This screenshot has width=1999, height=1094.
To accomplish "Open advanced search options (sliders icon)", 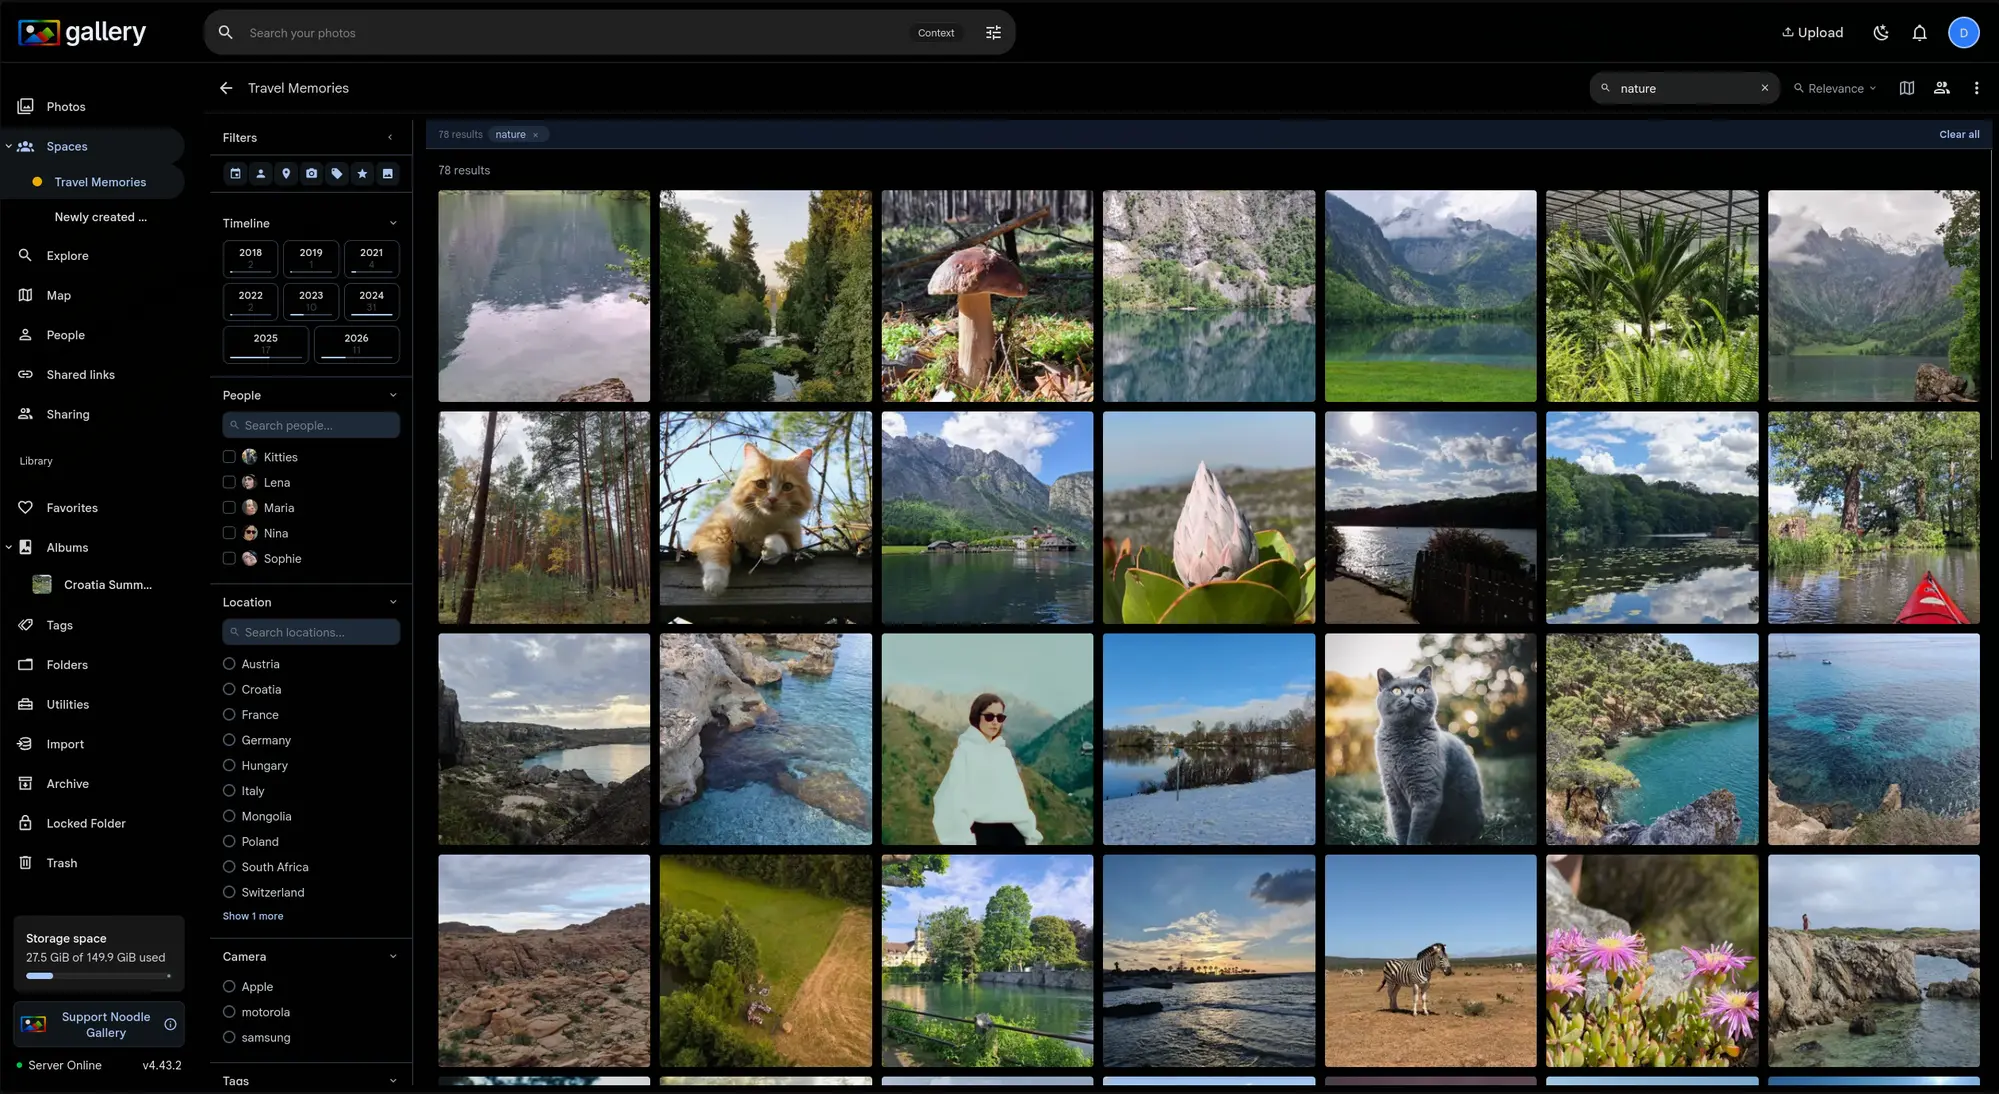I will click(x=993, y=32).
